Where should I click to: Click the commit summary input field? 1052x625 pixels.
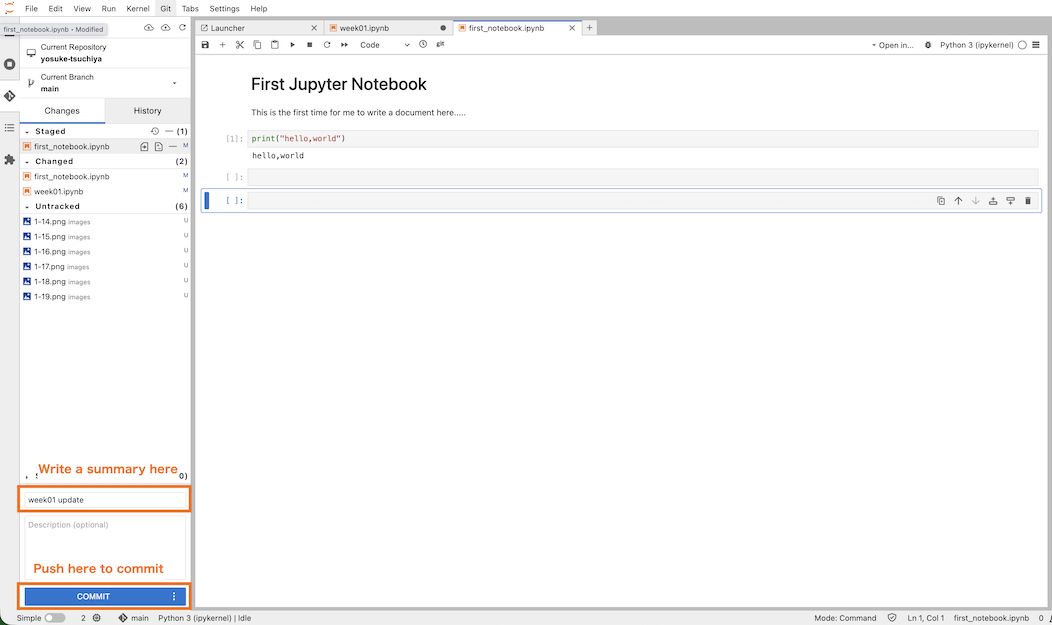(x=105, y=499)
